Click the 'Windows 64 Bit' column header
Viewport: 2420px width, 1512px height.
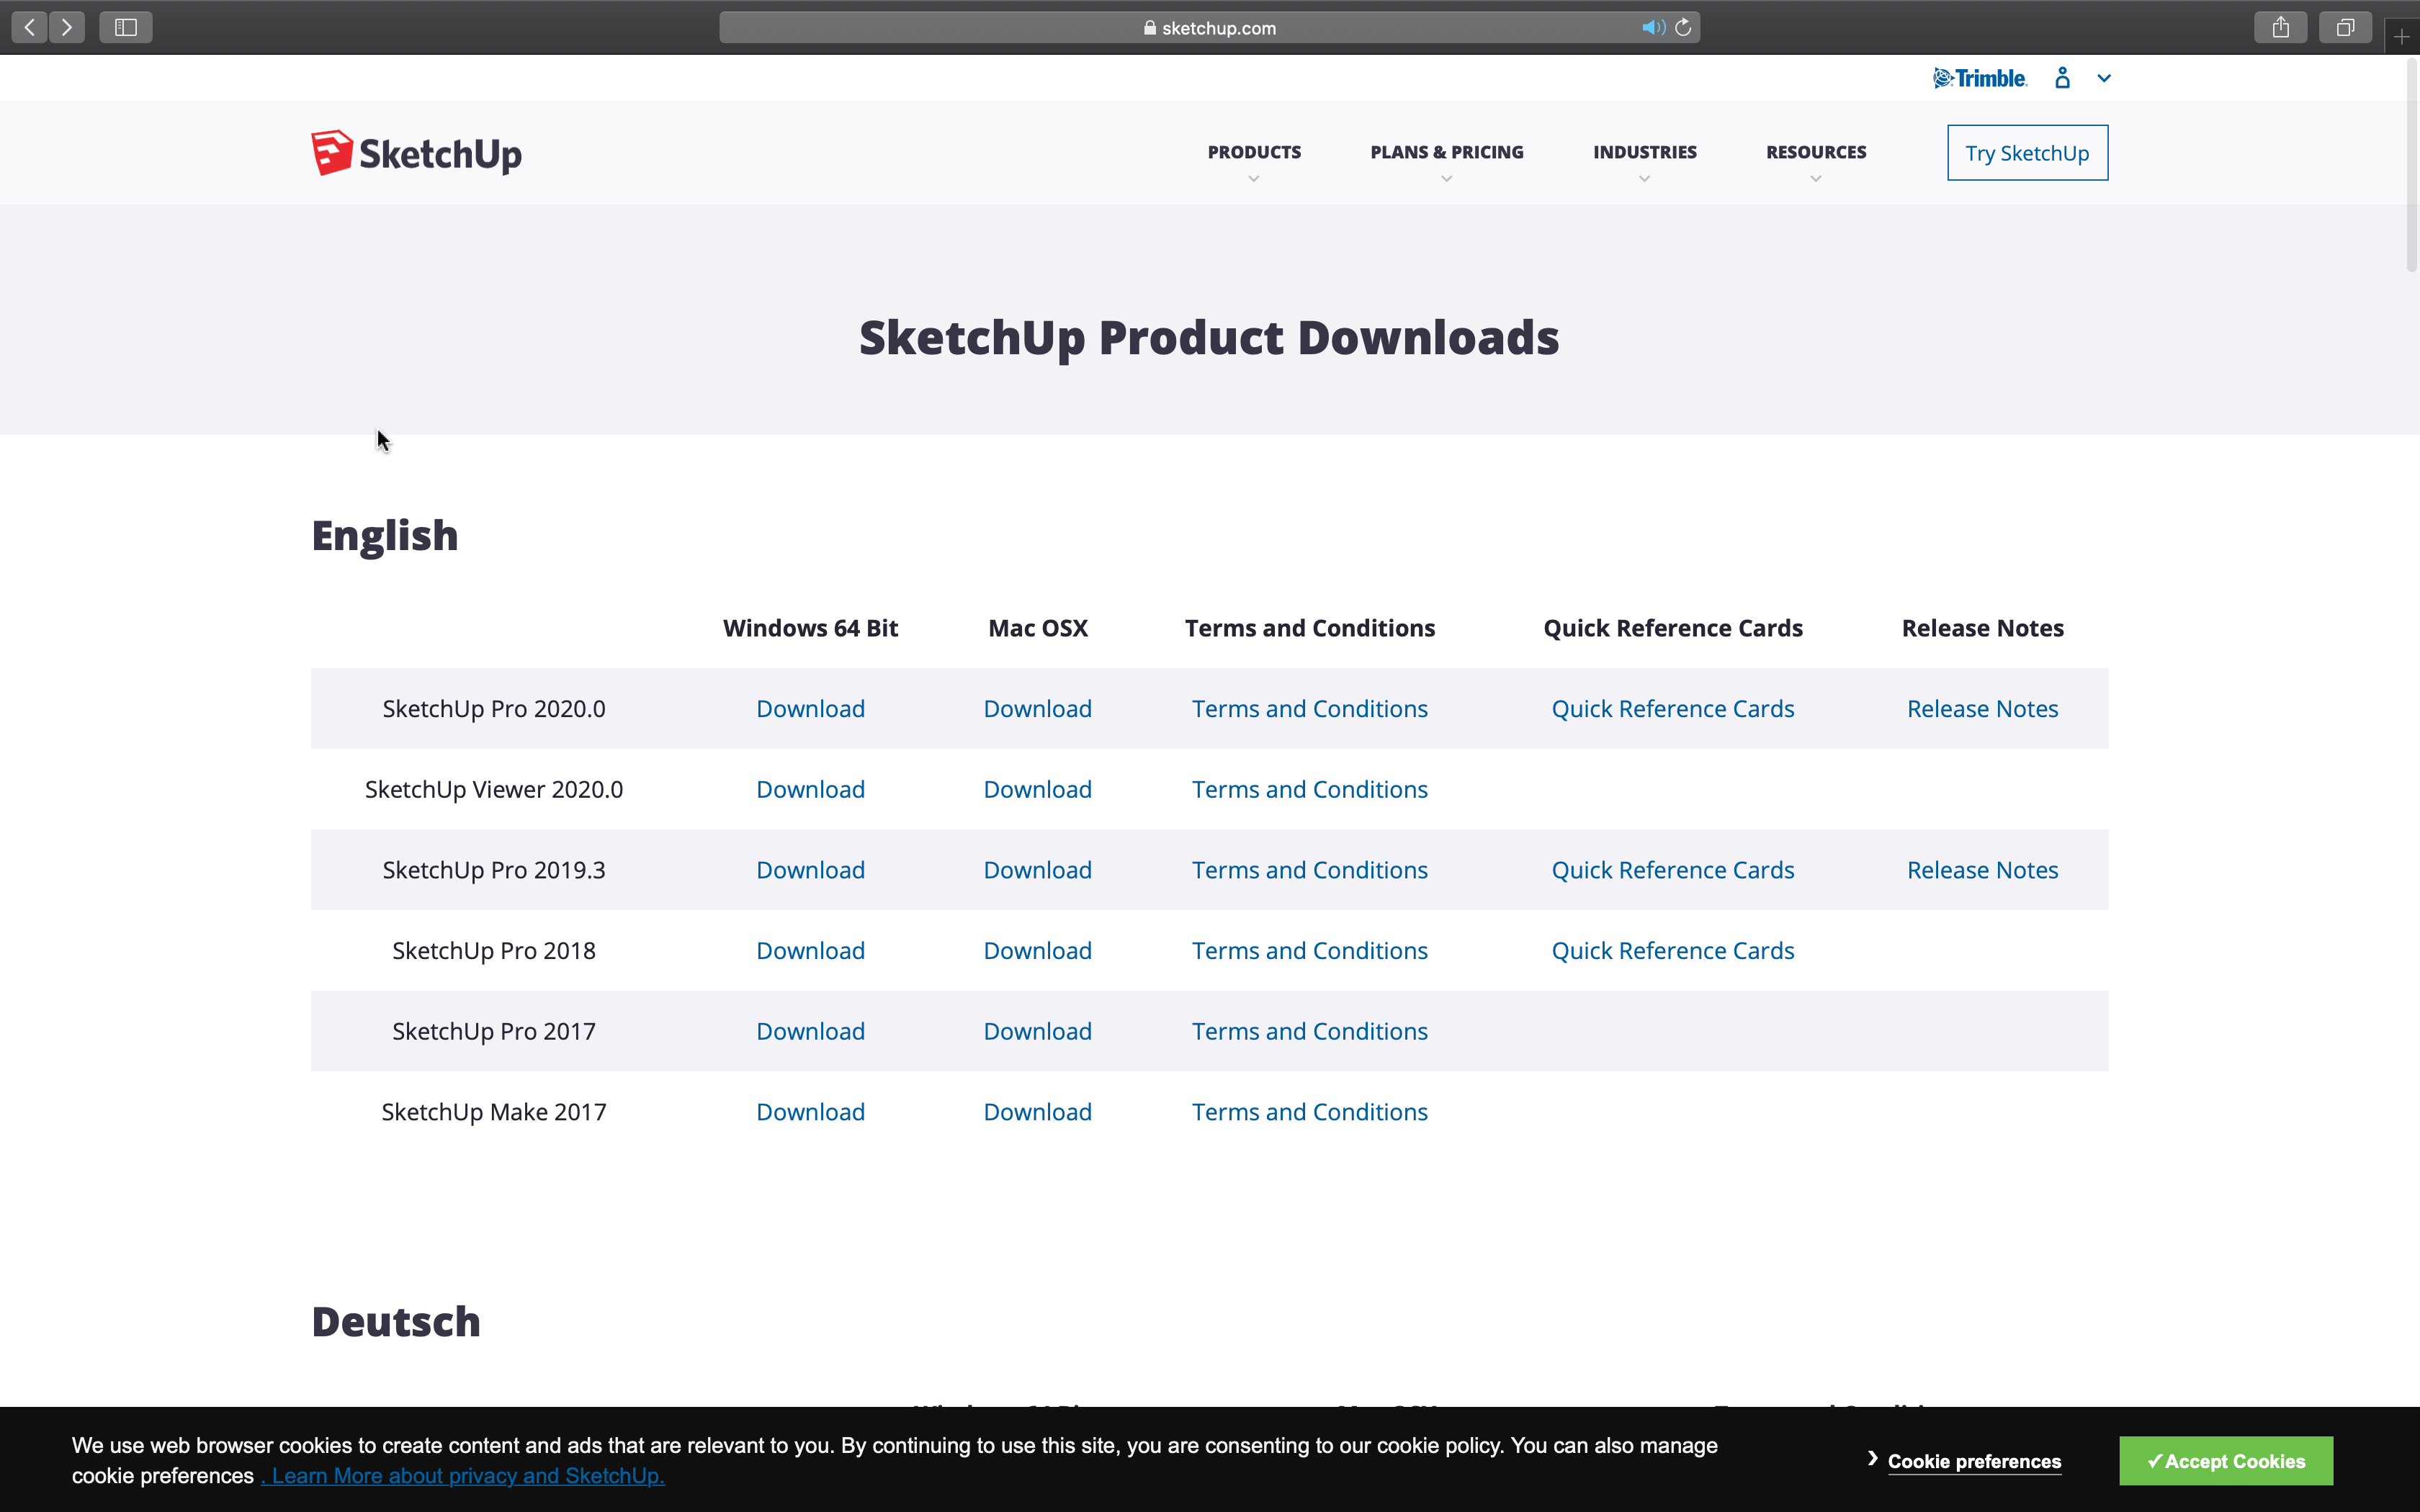point(811,628)
